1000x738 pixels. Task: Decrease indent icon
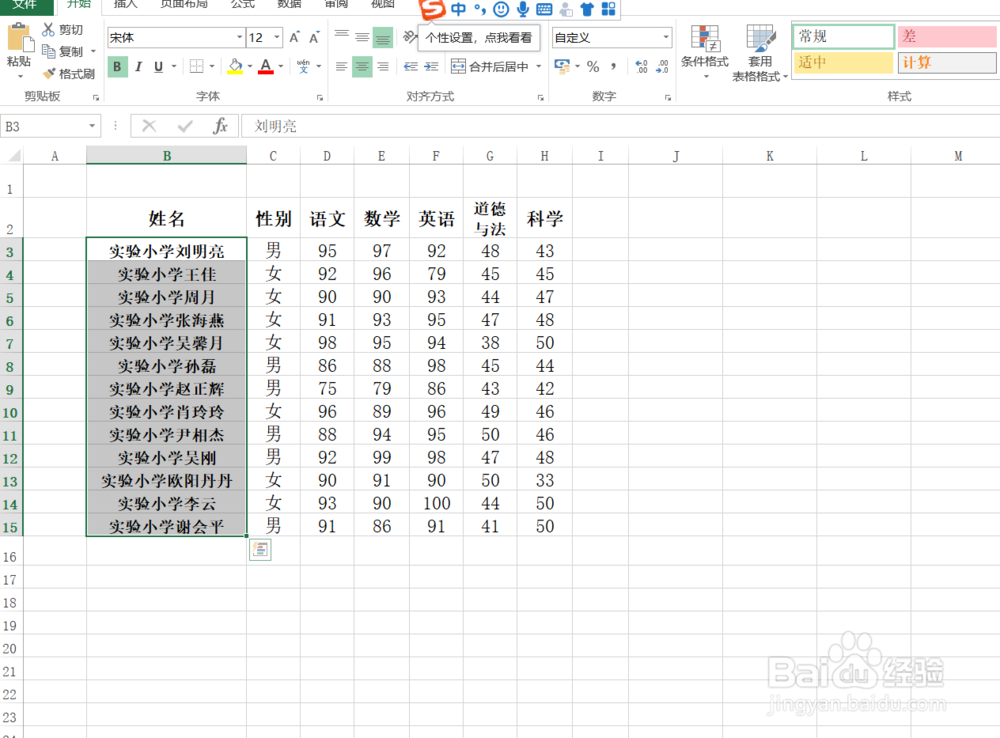tap(411, 66)
